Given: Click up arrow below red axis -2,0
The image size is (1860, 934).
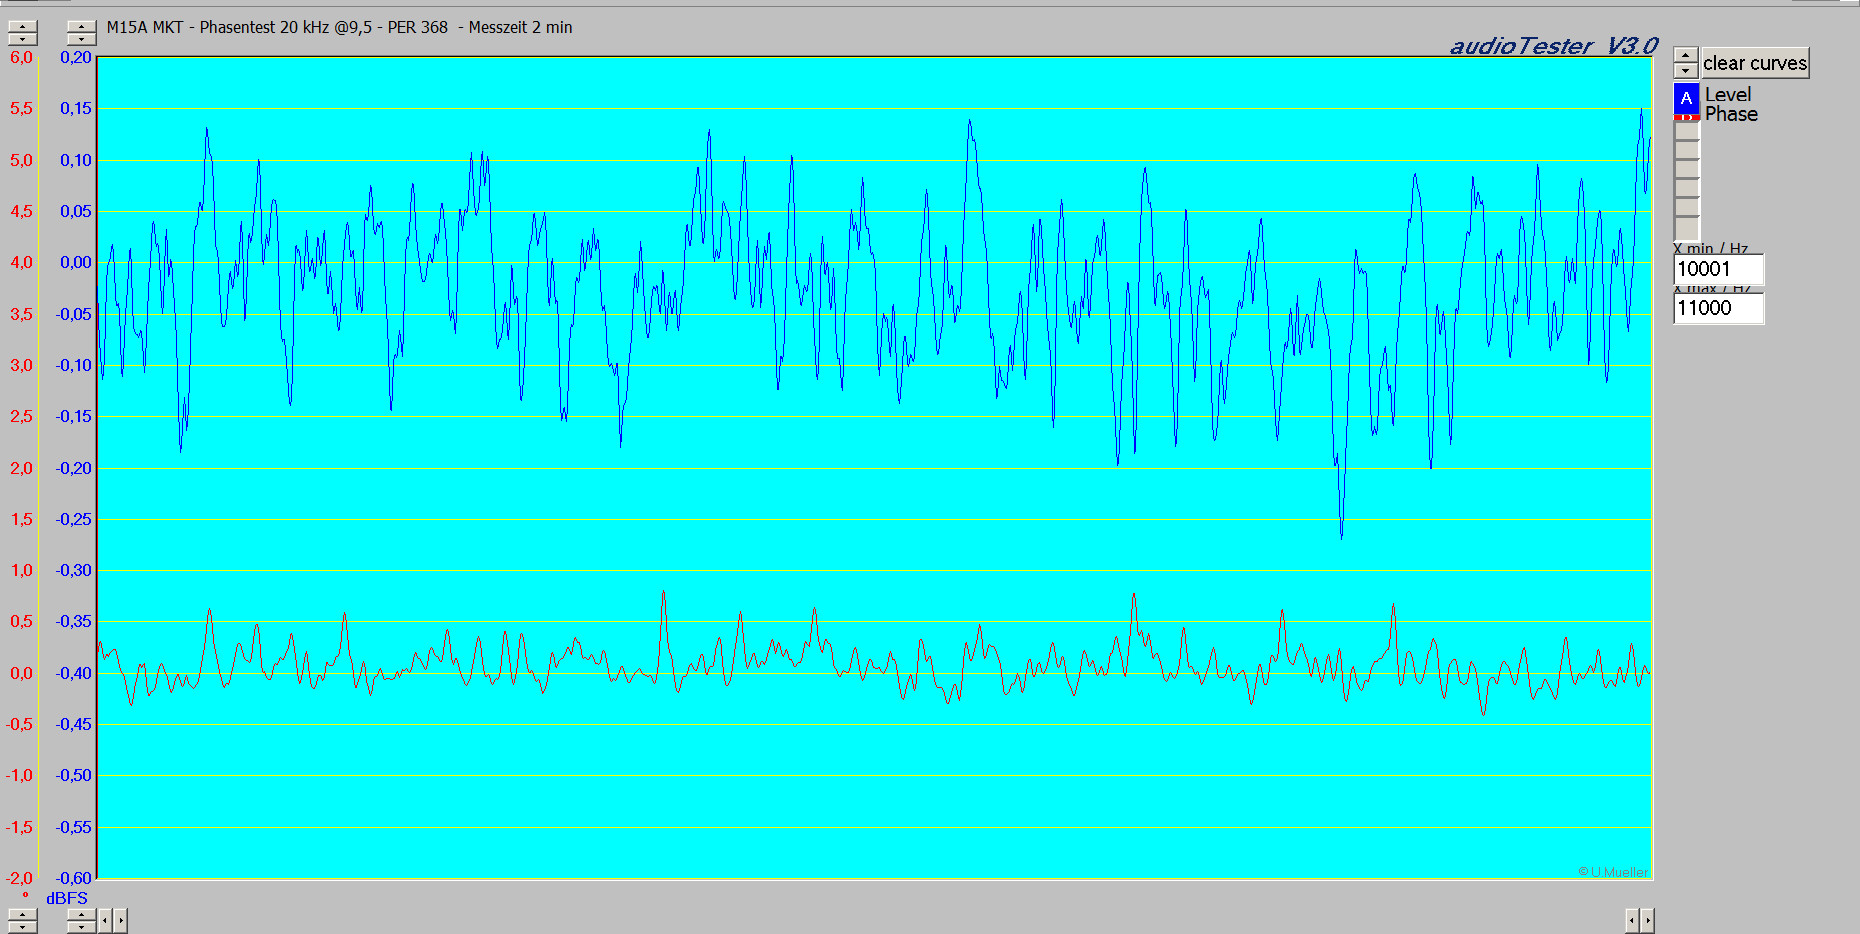Looking at the screenshot, I should coord(22,914).
